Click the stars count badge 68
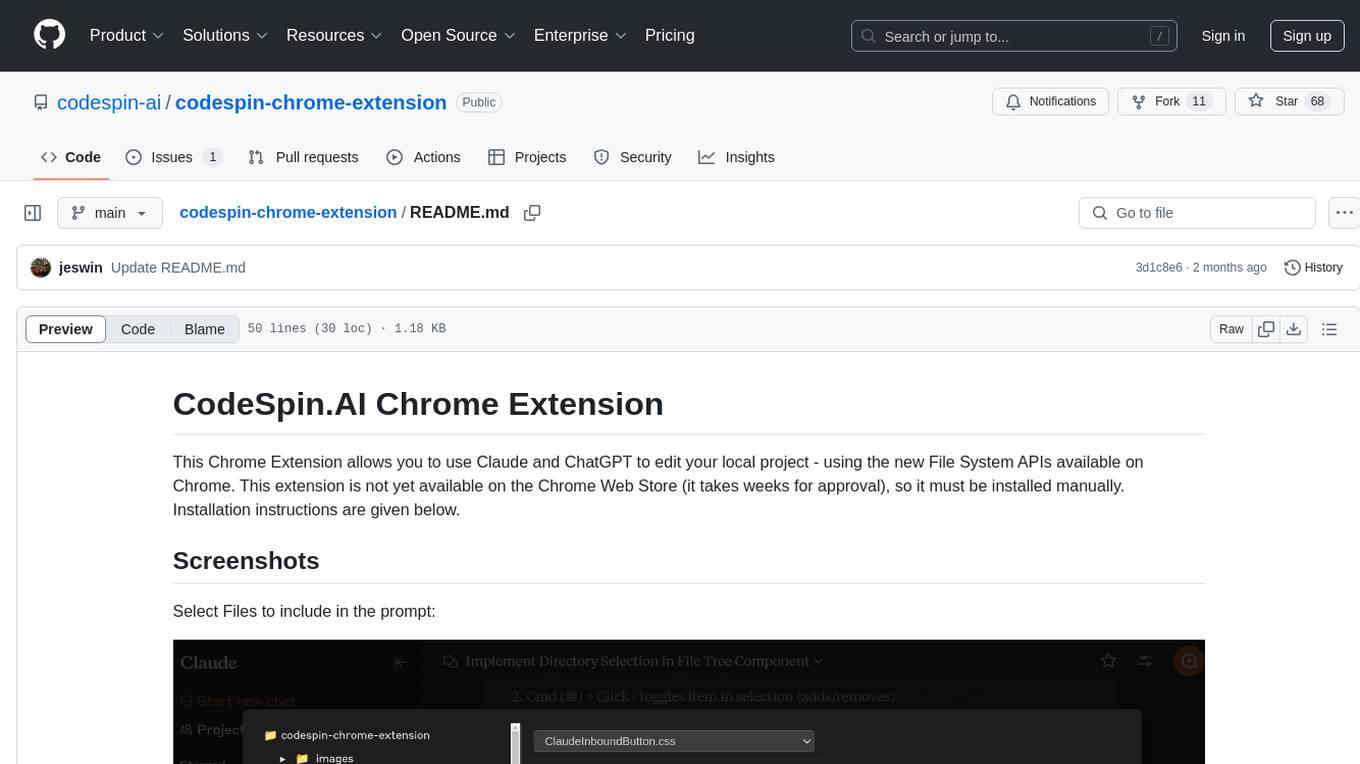 pos(1317,101)
